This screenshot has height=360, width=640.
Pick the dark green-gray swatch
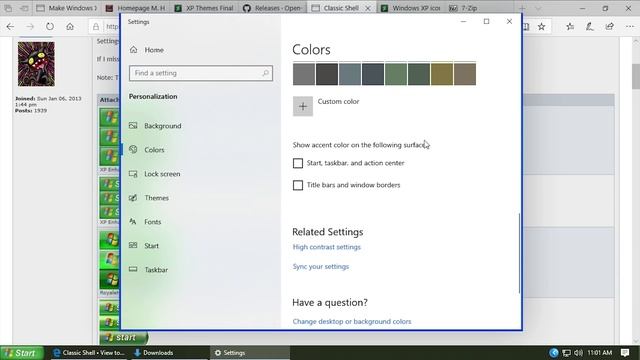coord(419,74)
